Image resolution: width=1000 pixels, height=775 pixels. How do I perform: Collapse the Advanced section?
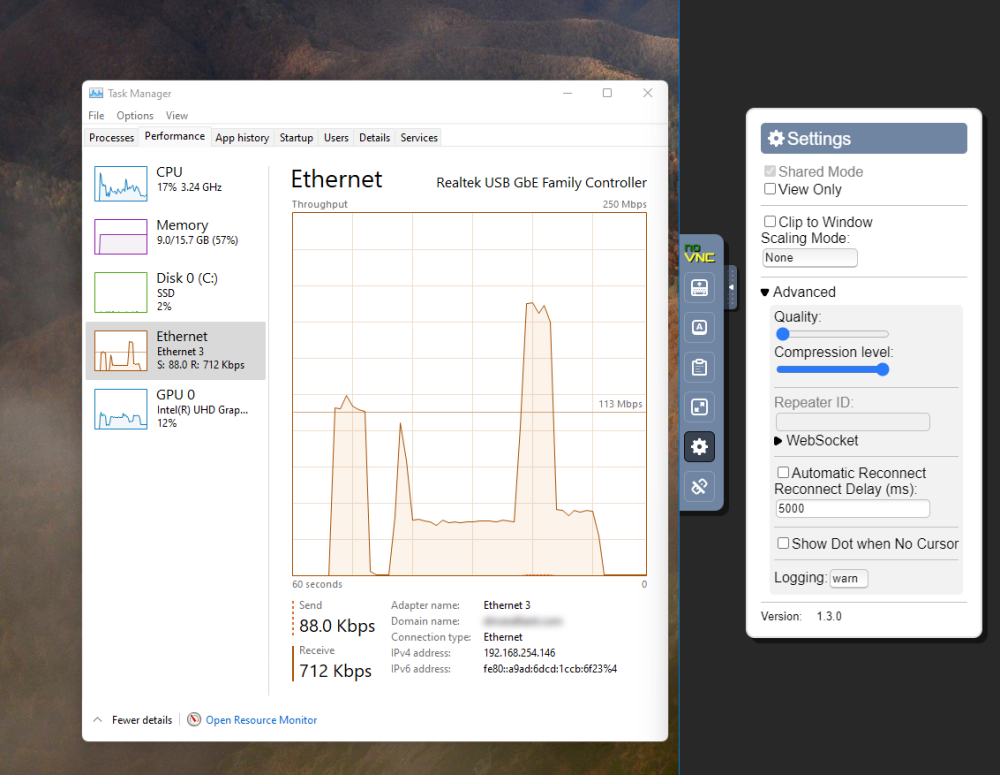pos(798,292)
